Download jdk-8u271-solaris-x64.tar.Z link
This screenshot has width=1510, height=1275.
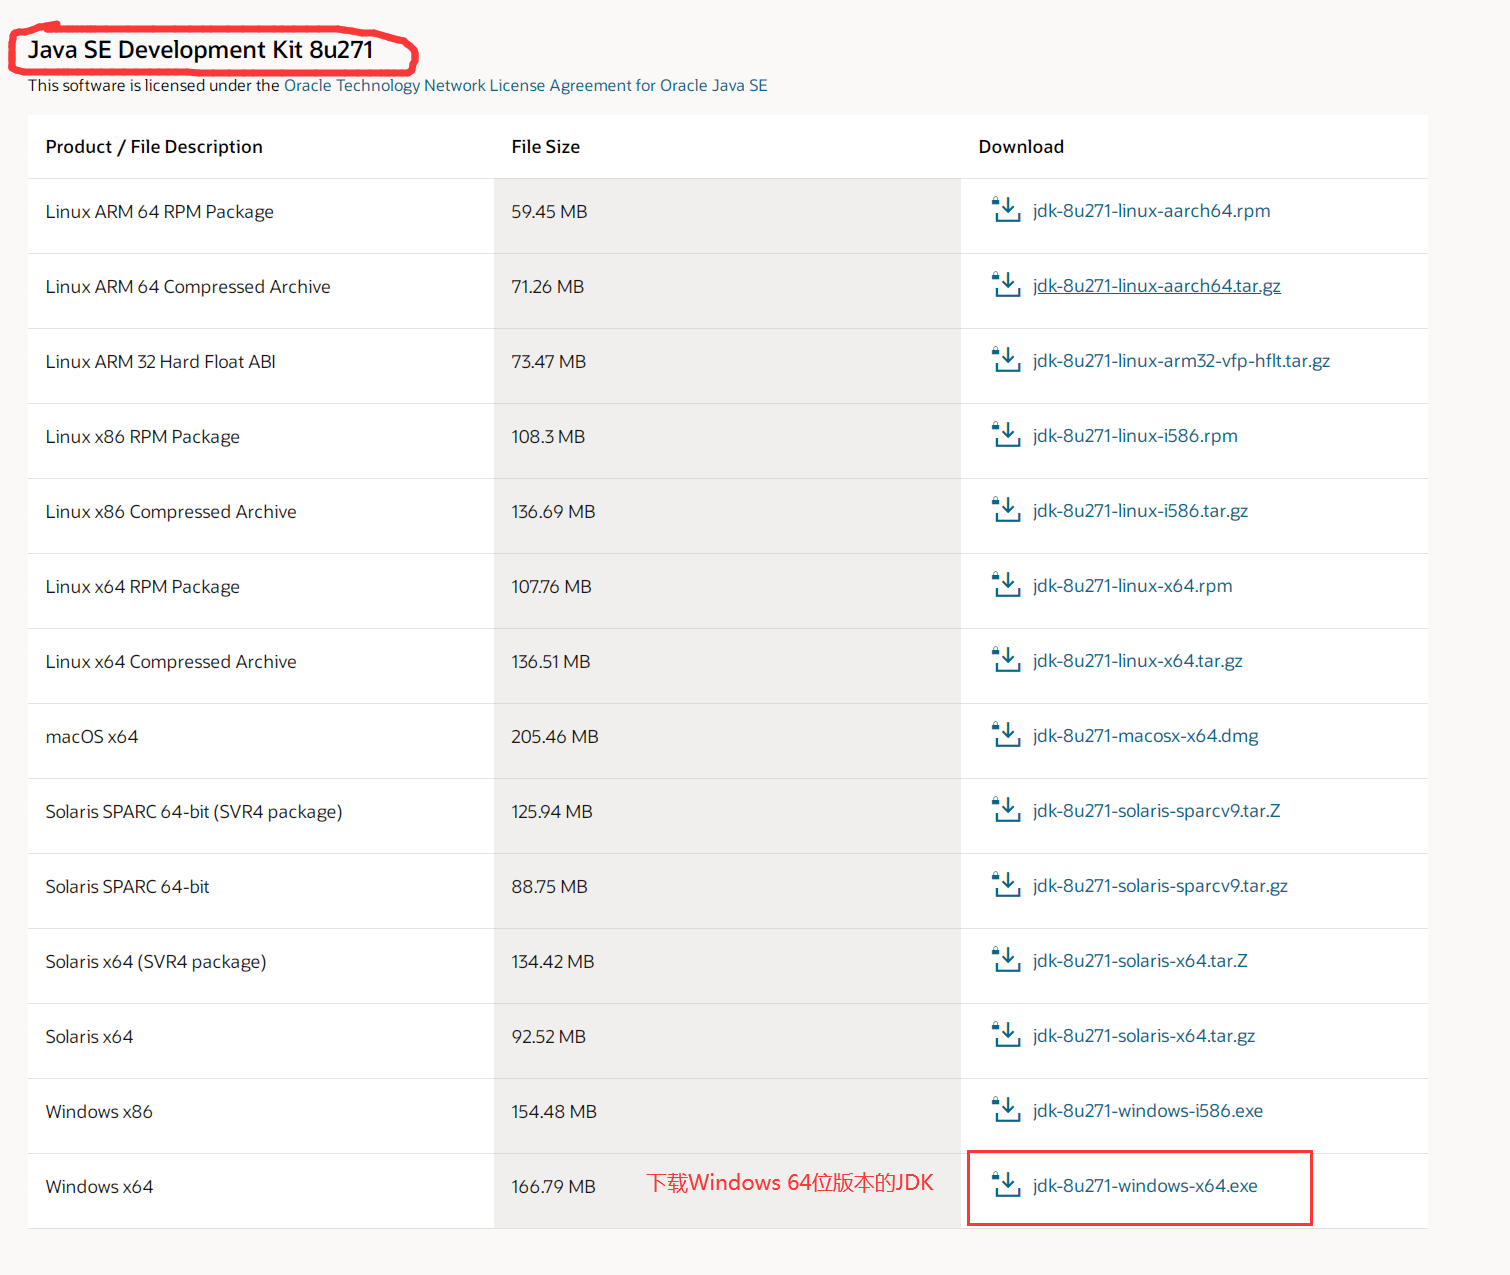click(x=1141, y=961)
